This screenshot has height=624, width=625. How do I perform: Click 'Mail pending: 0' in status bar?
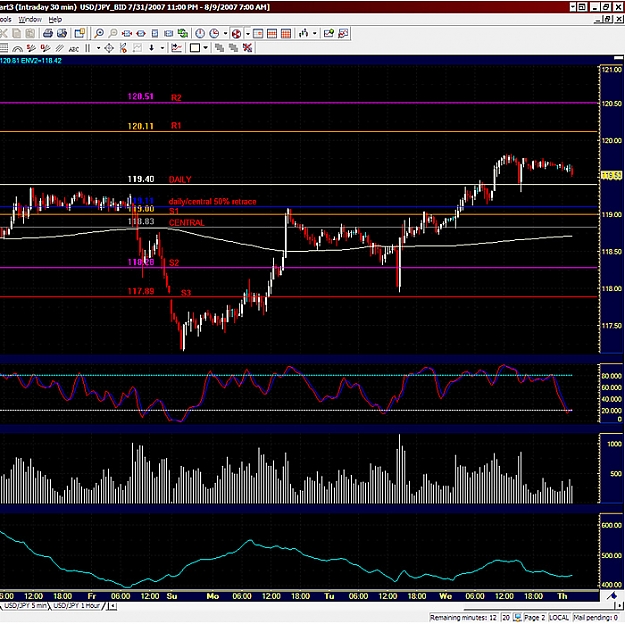(x=596, y=618)
